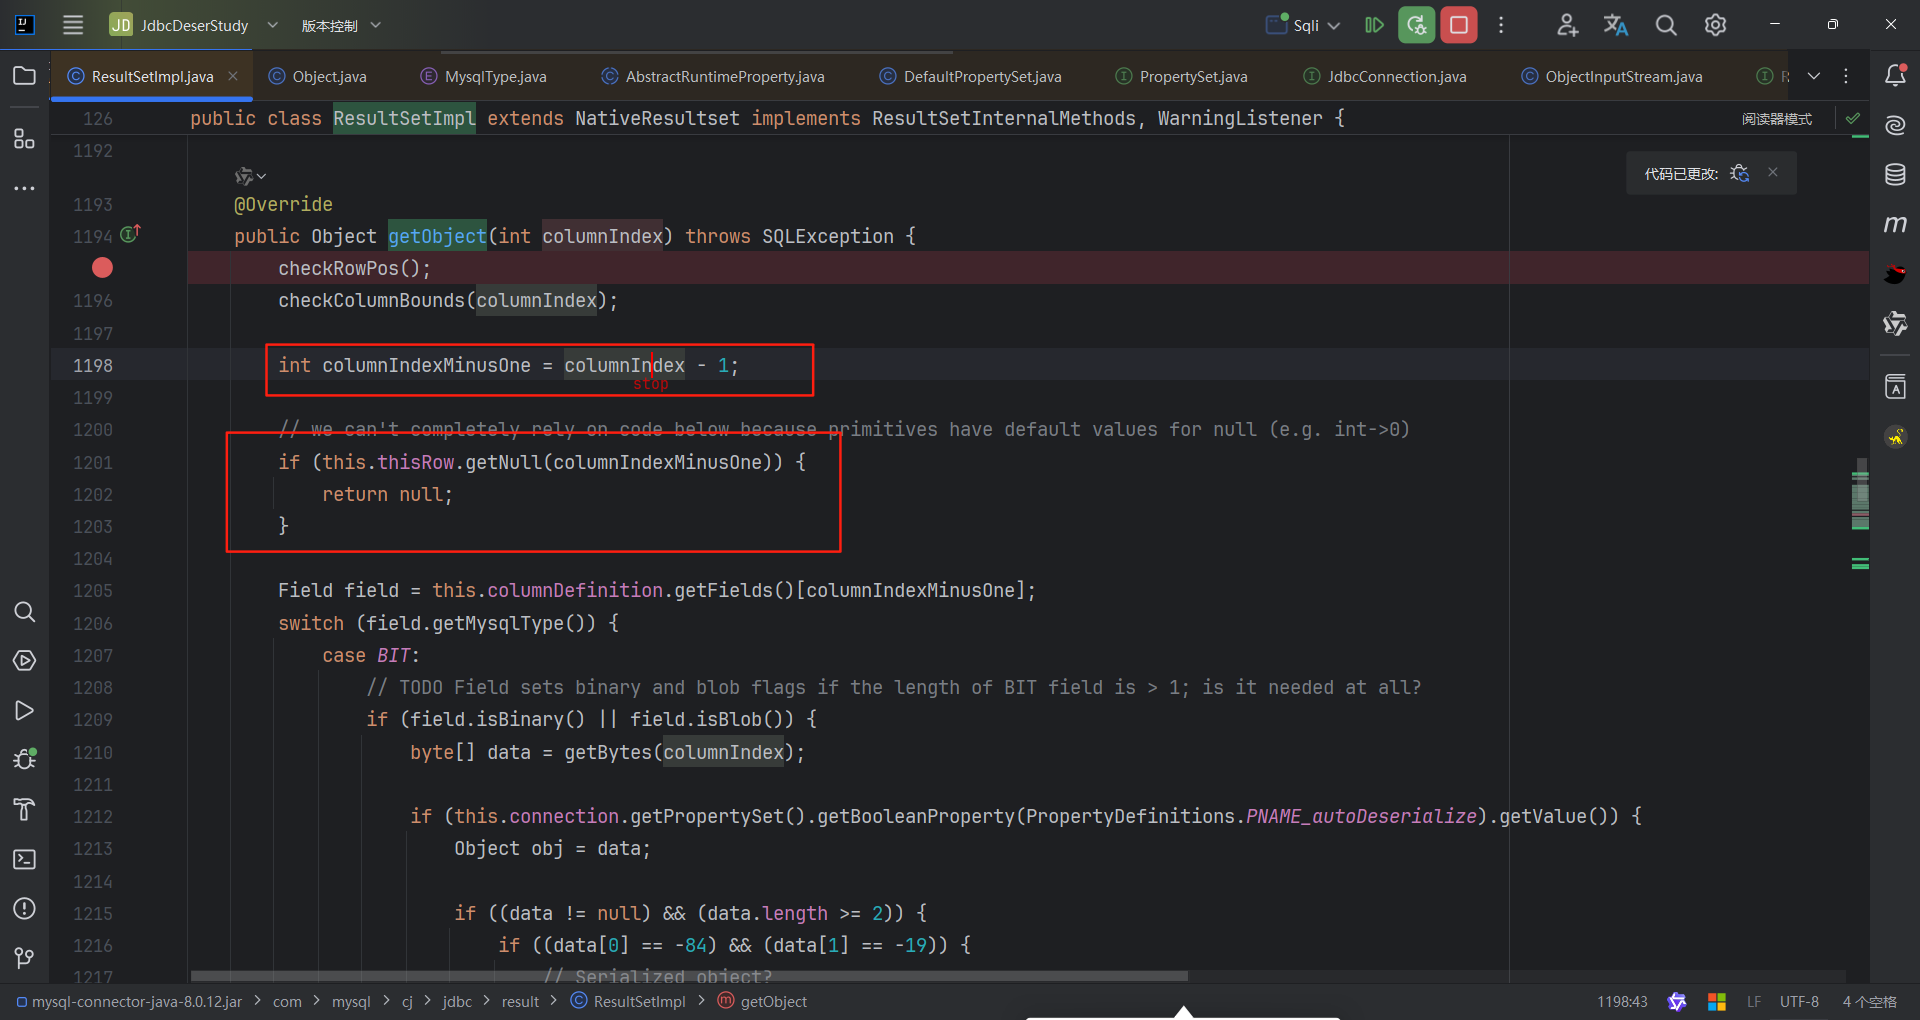Switch to DefaultPropertySet.java tab
1920x1020 pixels.
(971, 77)
